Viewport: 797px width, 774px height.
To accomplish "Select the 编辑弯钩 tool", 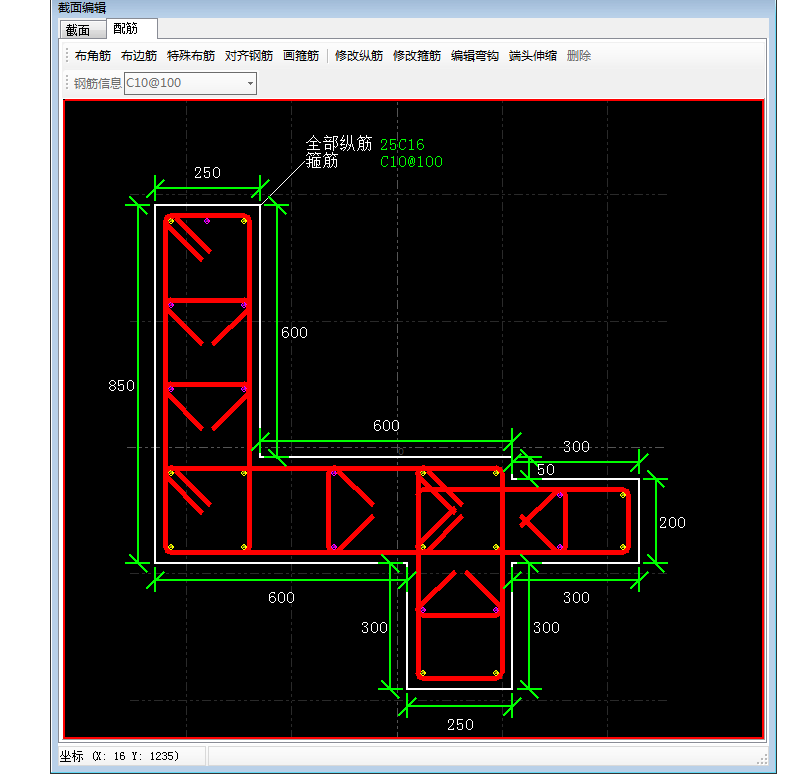I will [475, 56].
